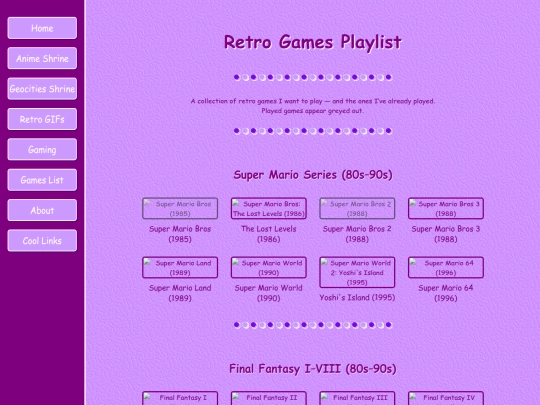This screenshot has width=540, height=405.
Task: Click 'Played games appear greyed out.' text
Action: coord(313,111)
